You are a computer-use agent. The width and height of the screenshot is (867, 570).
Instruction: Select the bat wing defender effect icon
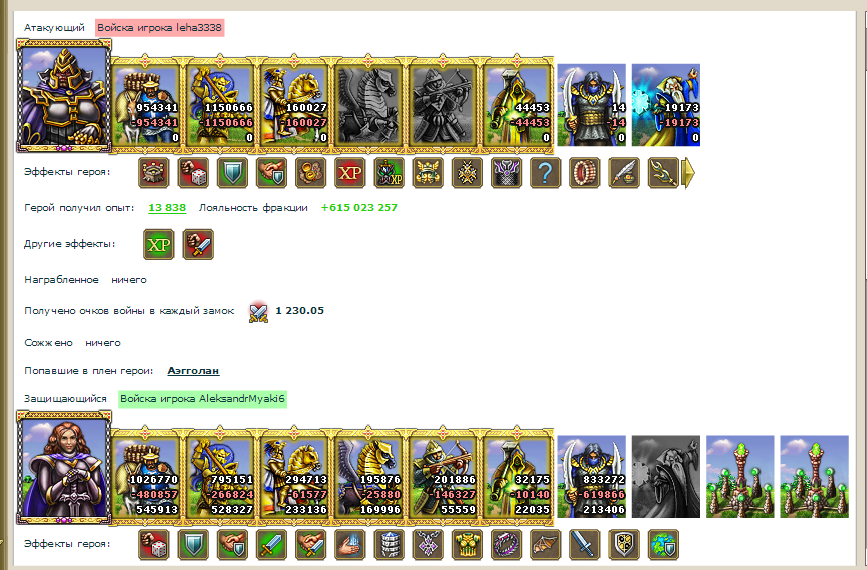tap(545, 545)
